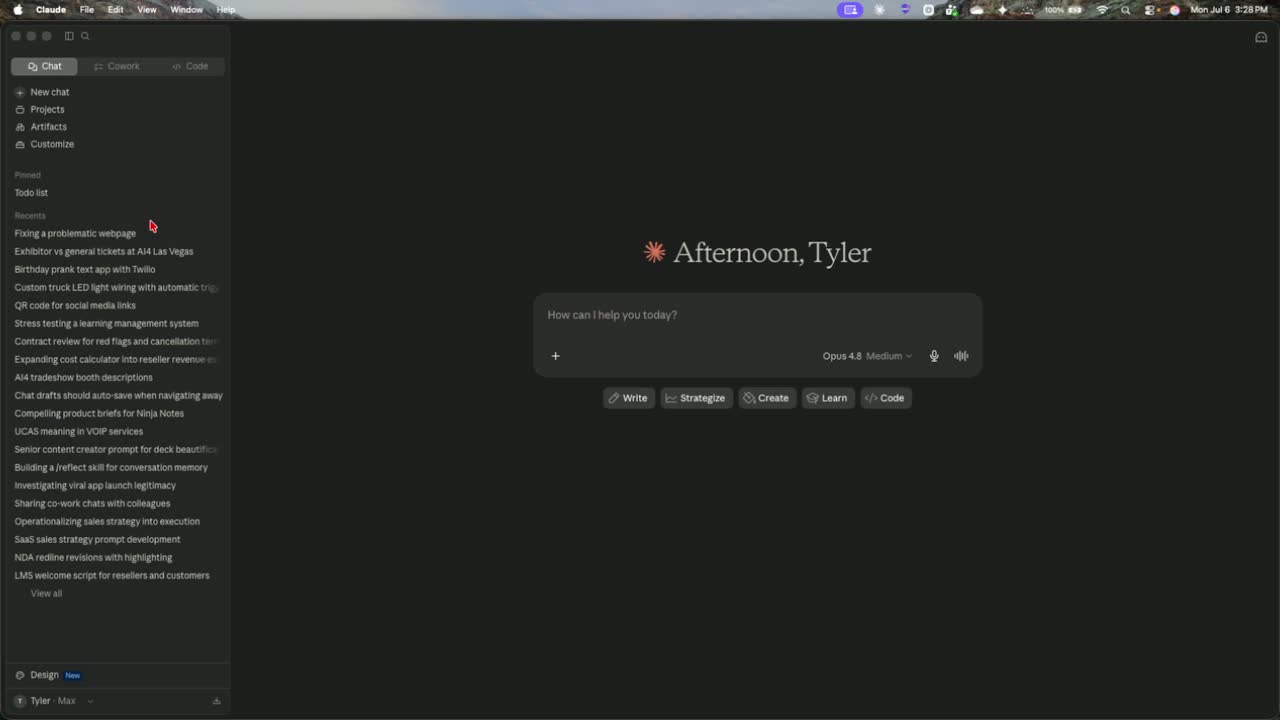Click the Apple logo in the menu bar

pos(17,10)
